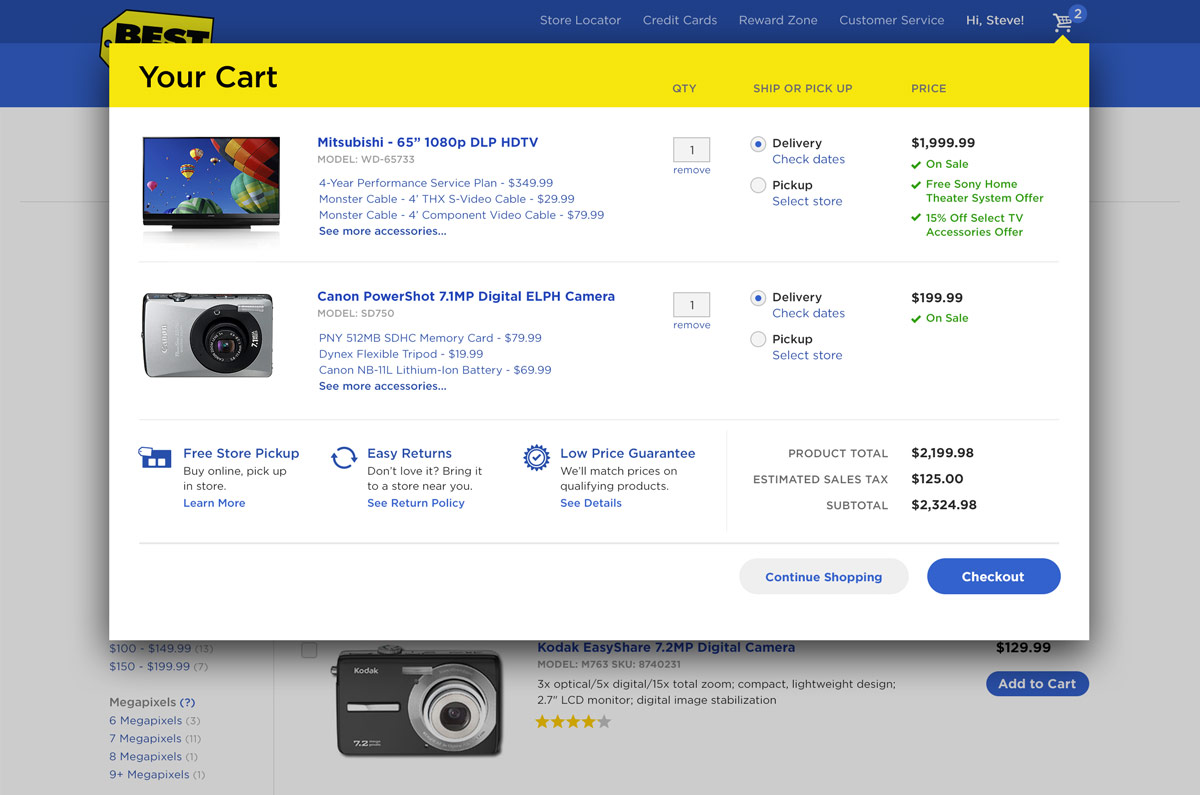Click the blue Free Store Pickup store icon

point(153,457)
